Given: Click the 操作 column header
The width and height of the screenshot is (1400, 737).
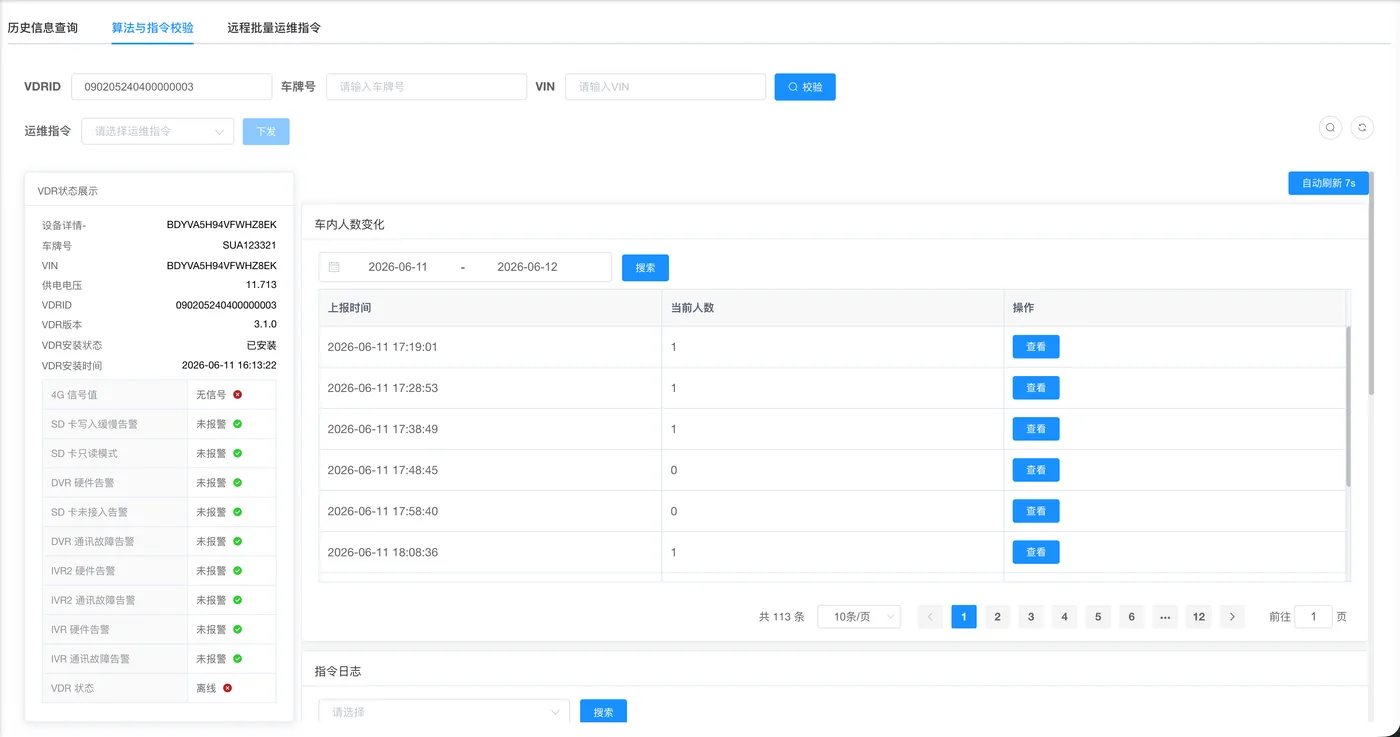Looking at the screenshot, I should tap(1175, 308).
